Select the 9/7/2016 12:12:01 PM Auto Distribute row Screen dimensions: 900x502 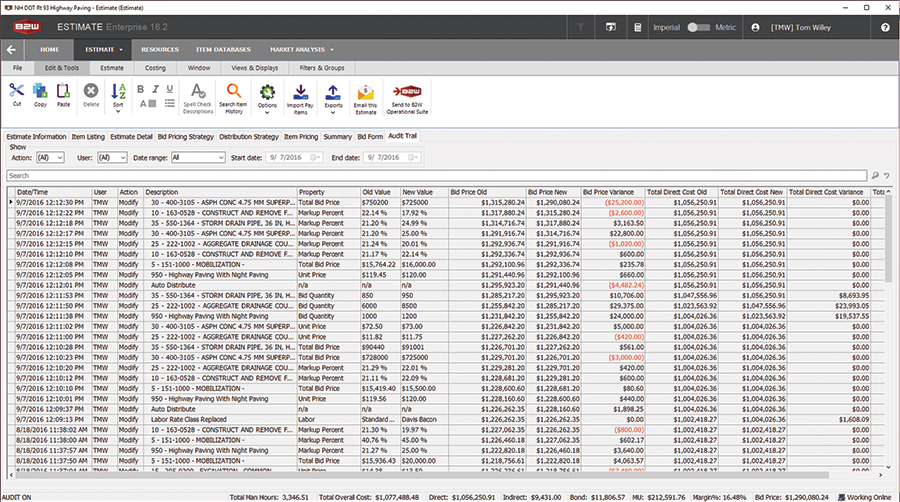(x=448, y=285)
